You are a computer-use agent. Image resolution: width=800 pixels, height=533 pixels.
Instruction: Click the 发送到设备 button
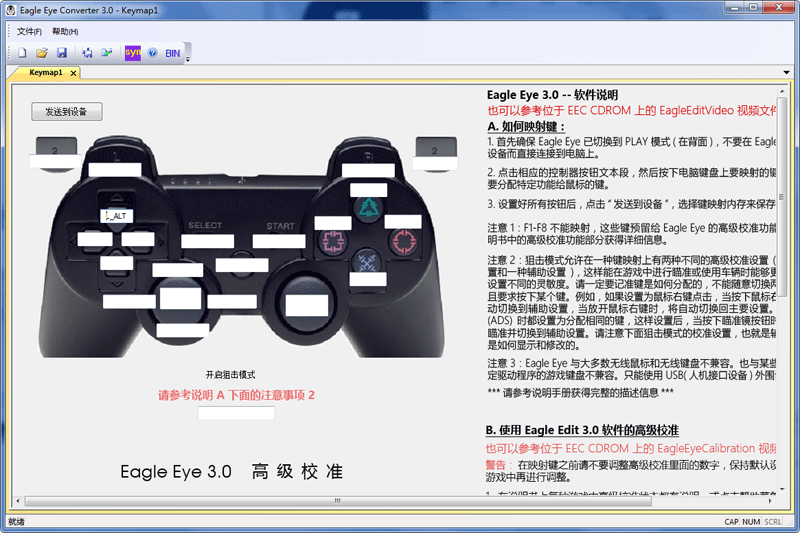66,112
